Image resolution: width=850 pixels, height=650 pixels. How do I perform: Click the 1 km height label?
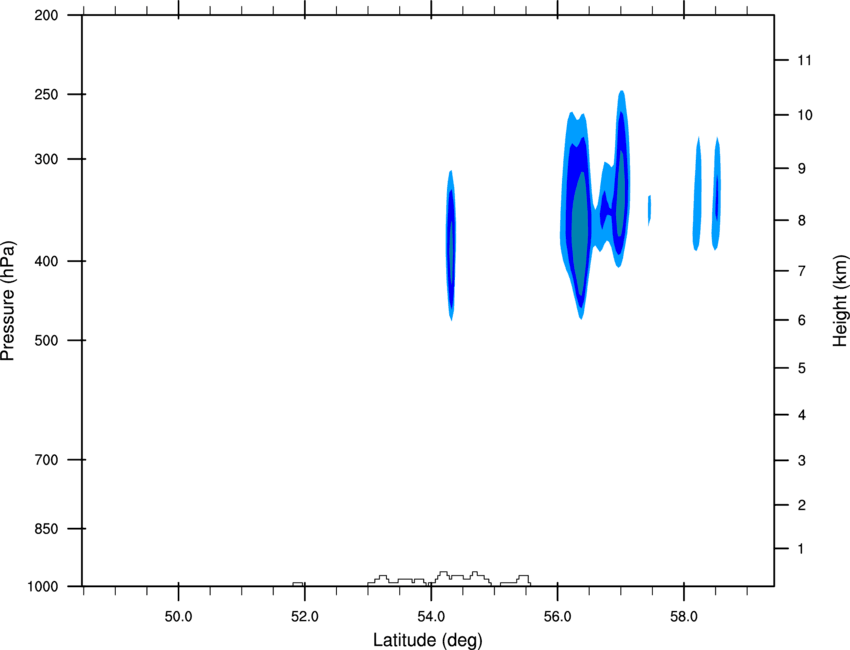[x=801, y=549]
